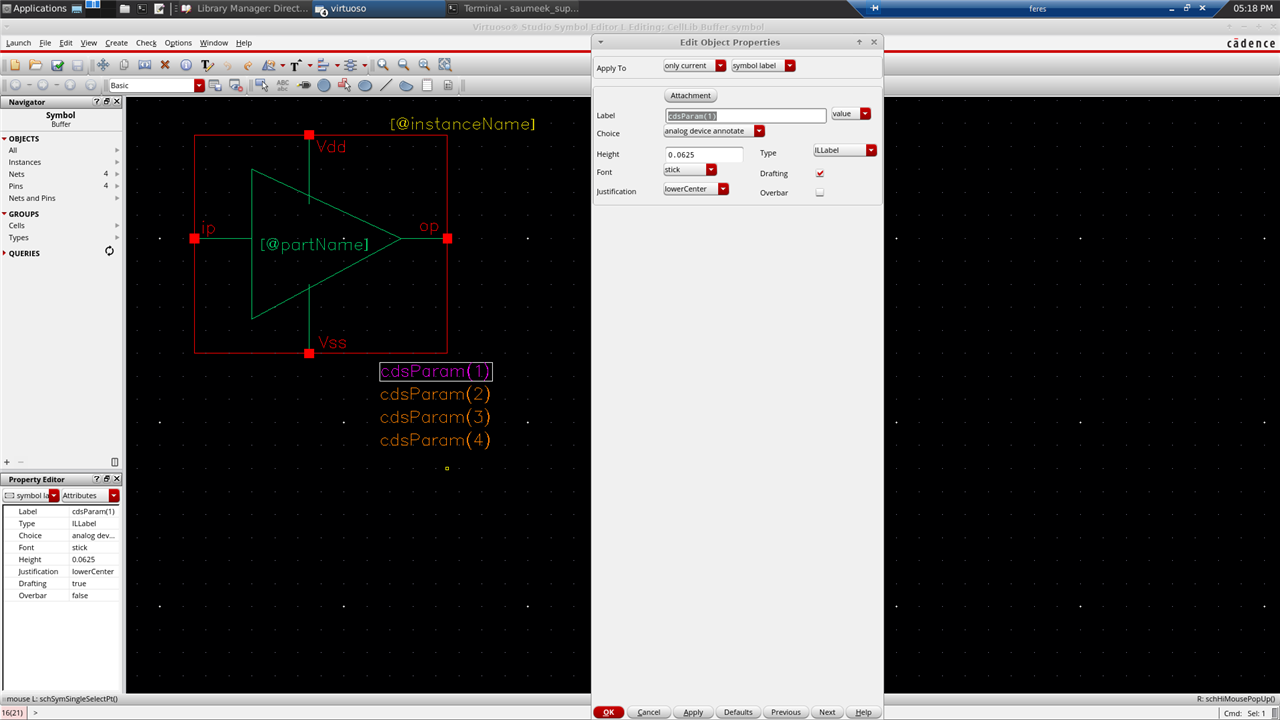Click the Attachment button
Viewport: 1280px width, 720px height.
(690, 96)
